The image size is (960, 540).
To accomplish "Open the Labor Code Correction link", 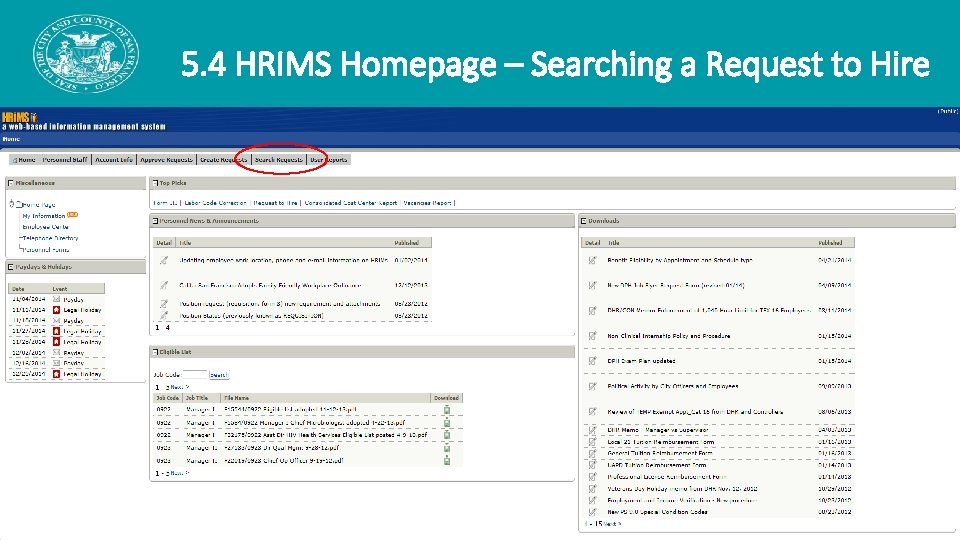I will click(x=215, y=203).
